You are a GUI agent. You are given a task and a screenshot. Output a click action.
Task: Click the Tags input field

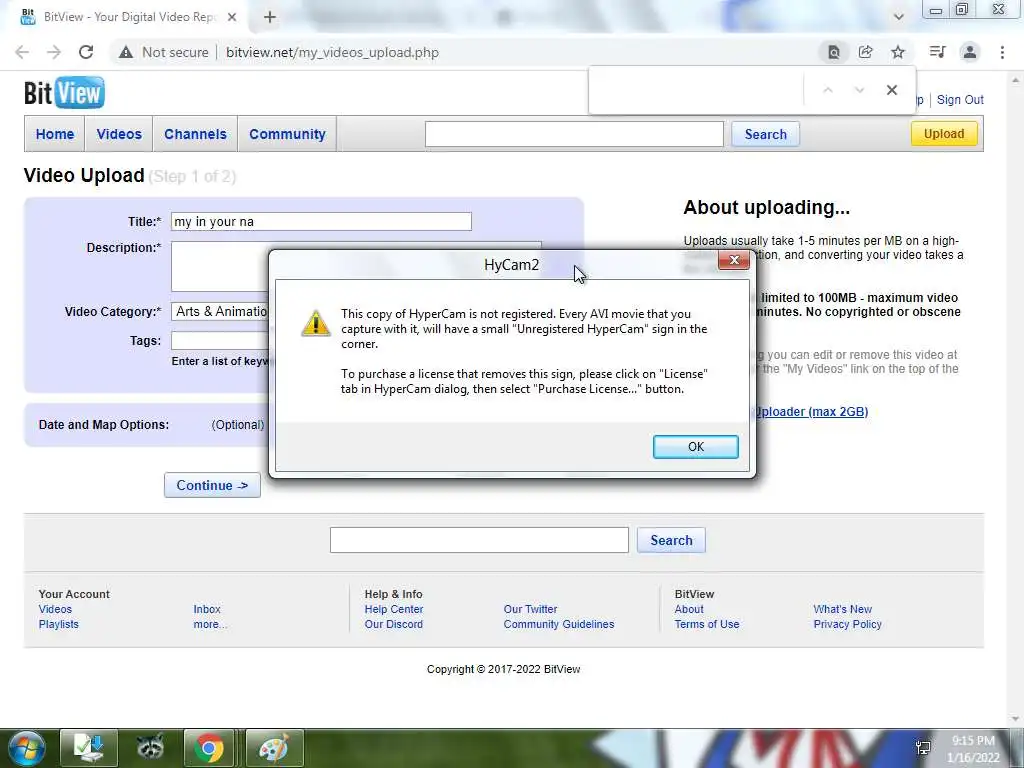point(219,340)
